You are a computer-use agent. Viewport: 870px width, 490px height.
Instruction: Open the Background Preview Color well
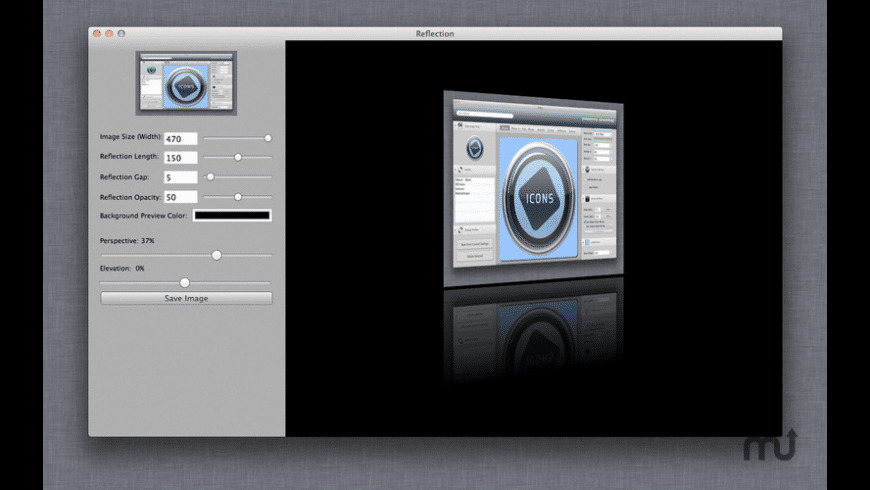tap(232, 215)
